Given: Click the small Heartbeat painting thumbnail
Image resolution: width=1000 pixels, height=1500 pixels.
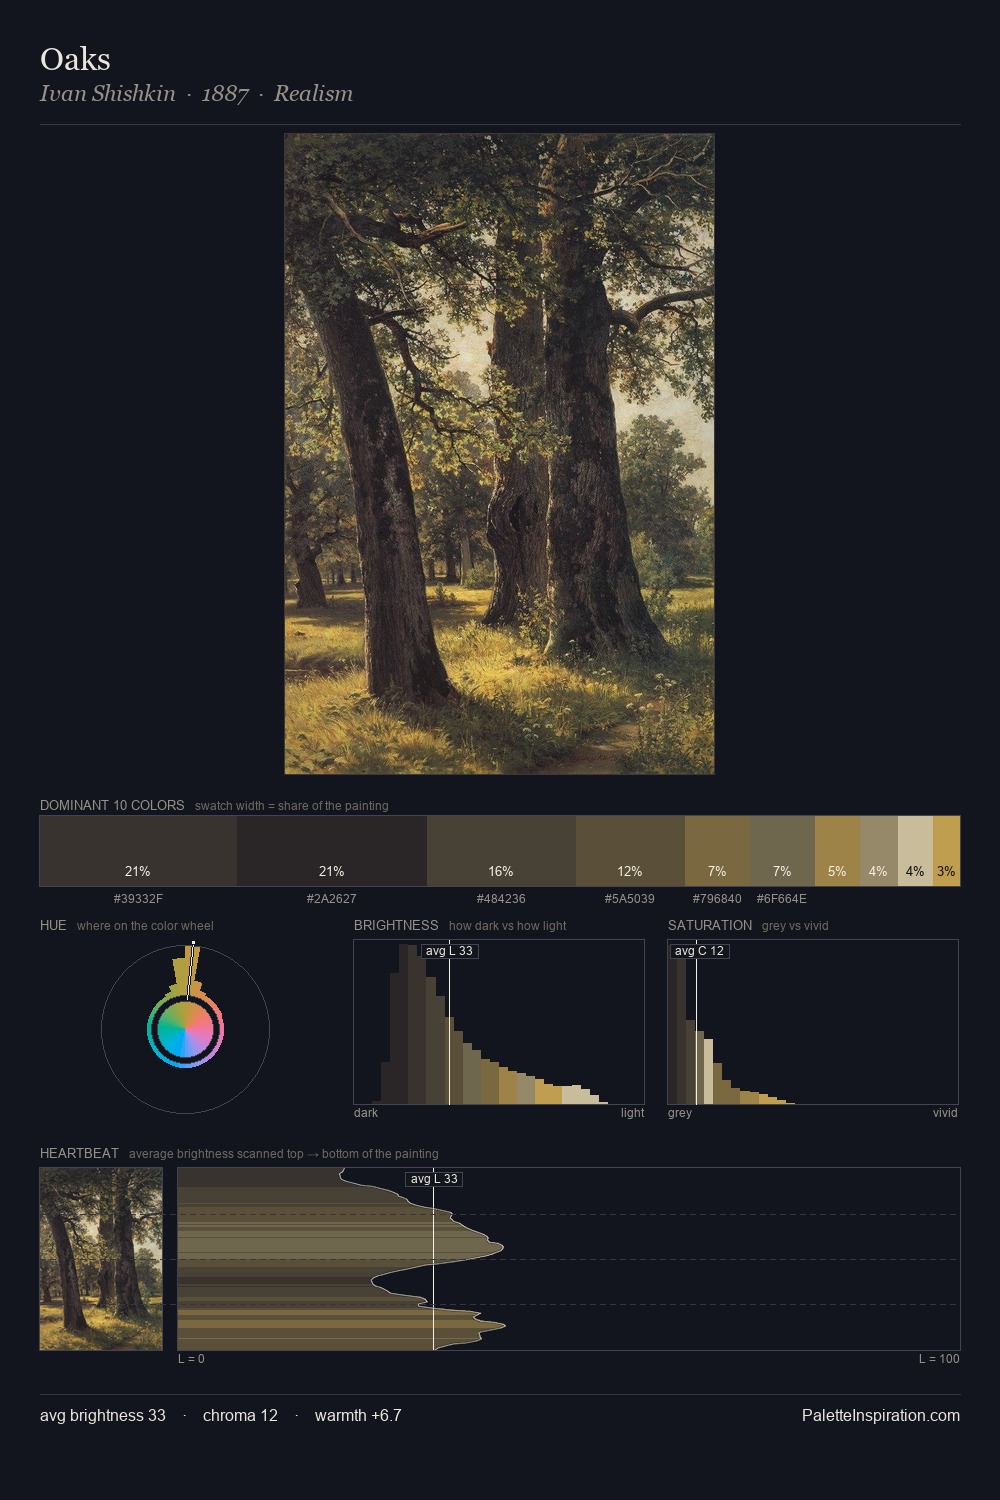Looking at the screenshot, I should point(101,1259).
